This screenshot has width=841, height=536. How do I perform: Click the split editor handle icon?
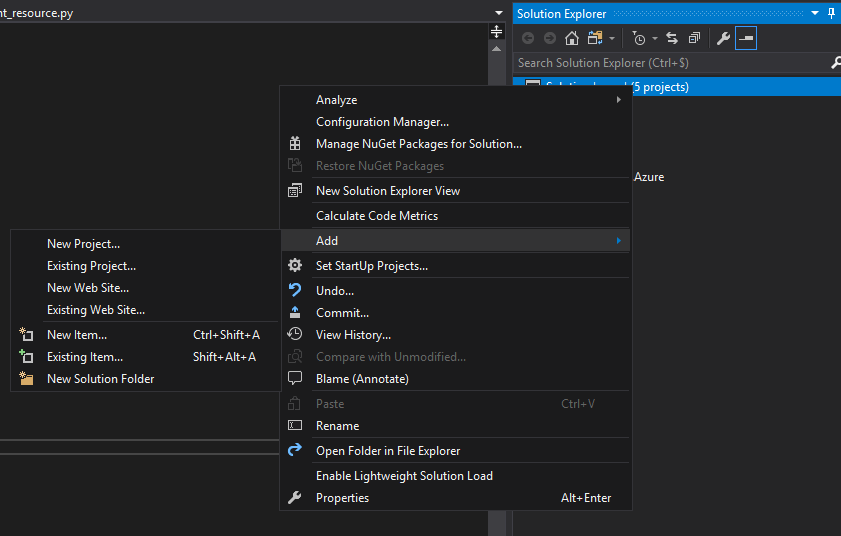click(497, 32)
